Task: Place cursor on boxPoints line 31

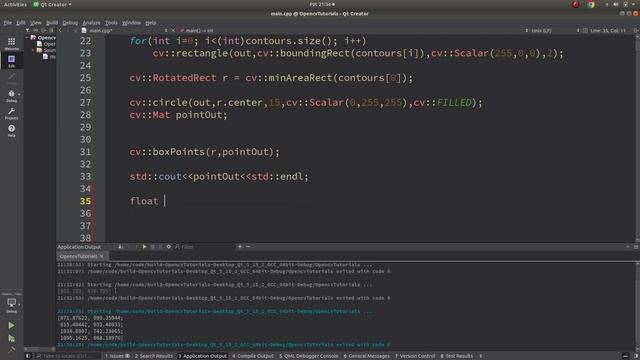Action: [204, 152]
